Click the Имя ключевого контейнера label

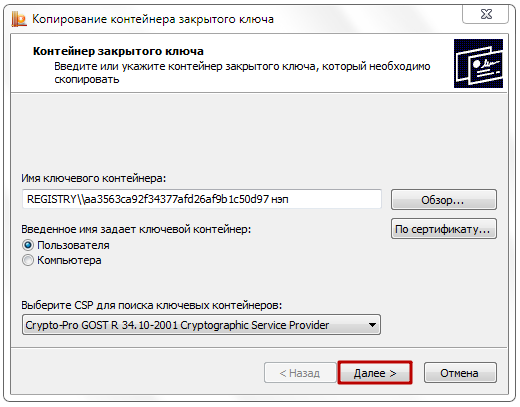[x=94, y=178]
